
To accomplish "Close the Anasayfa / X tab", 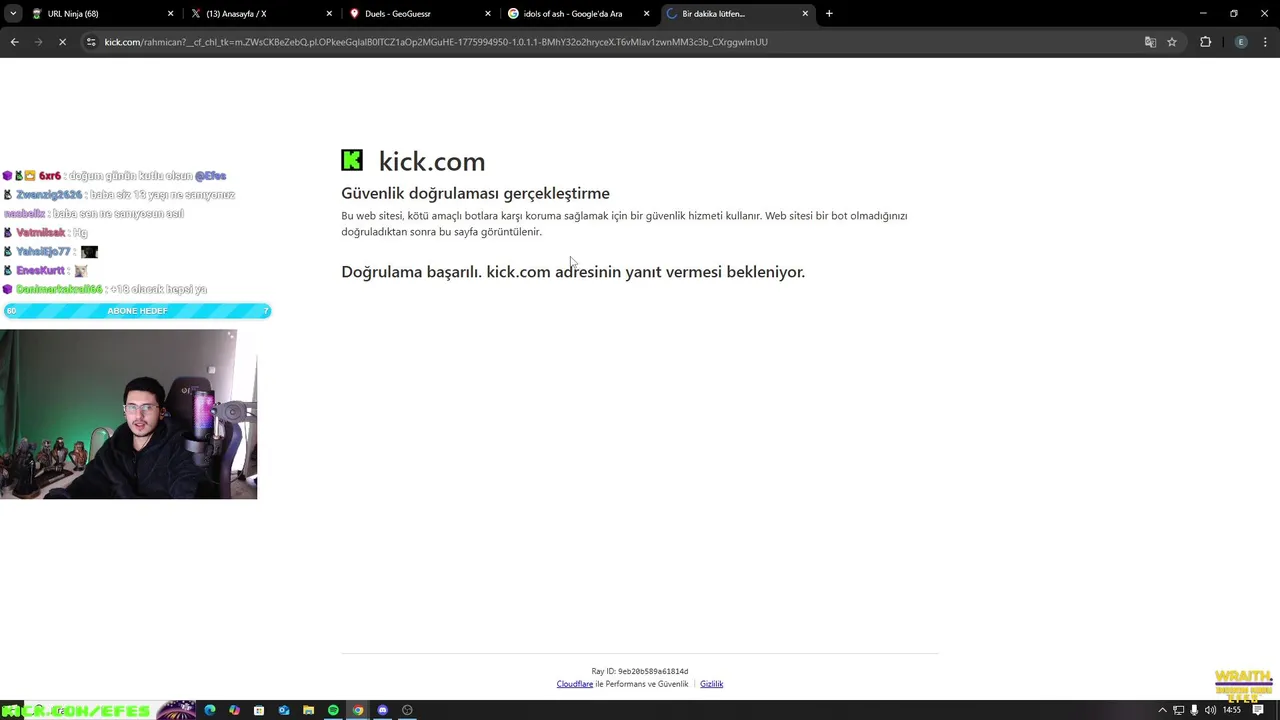I will pyautogui.click(x=329, y=14).
